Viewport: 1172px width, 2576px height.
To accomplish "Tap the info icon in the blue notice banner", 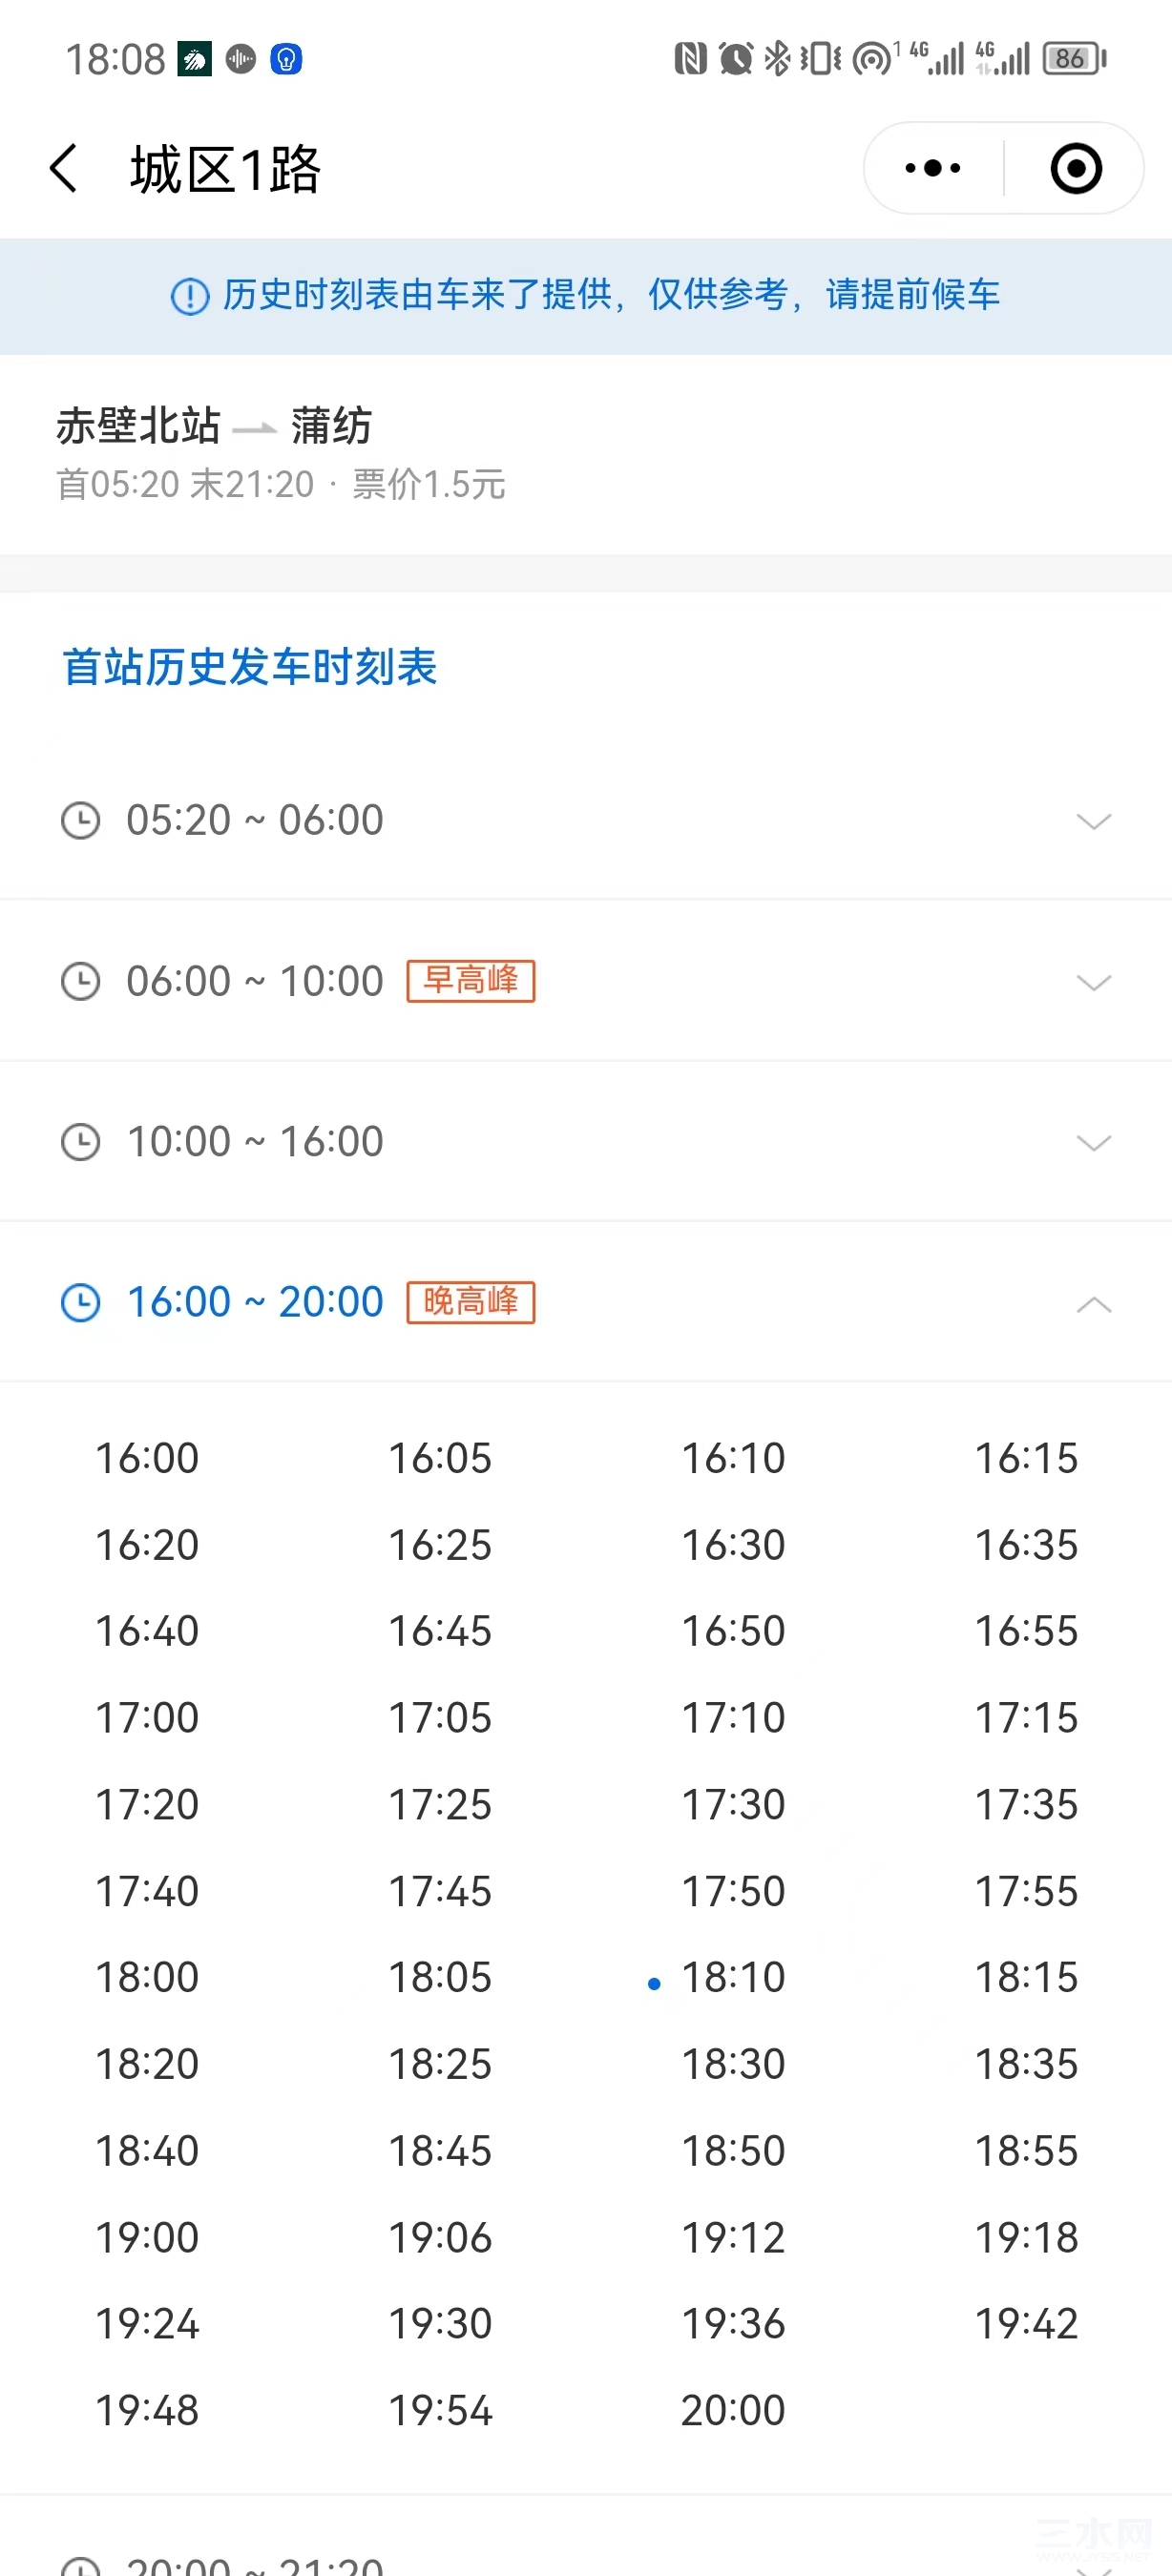I will pyautogui.click(x=190, y=296).
